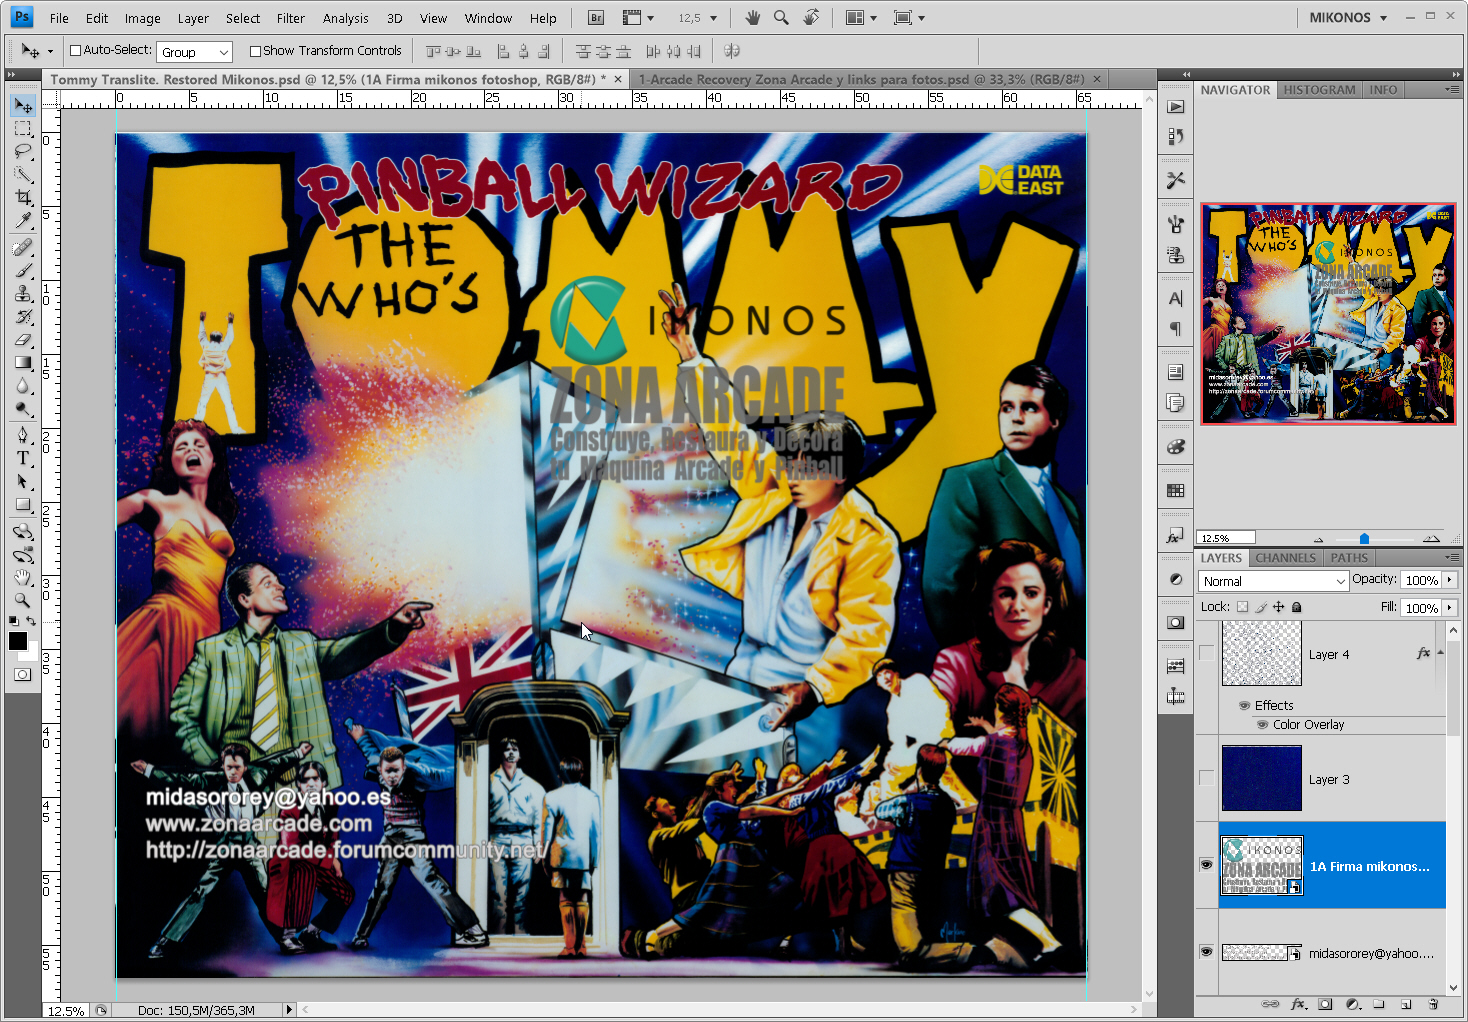Click the Delete layer trash icon

[x=1433, y=1005]
